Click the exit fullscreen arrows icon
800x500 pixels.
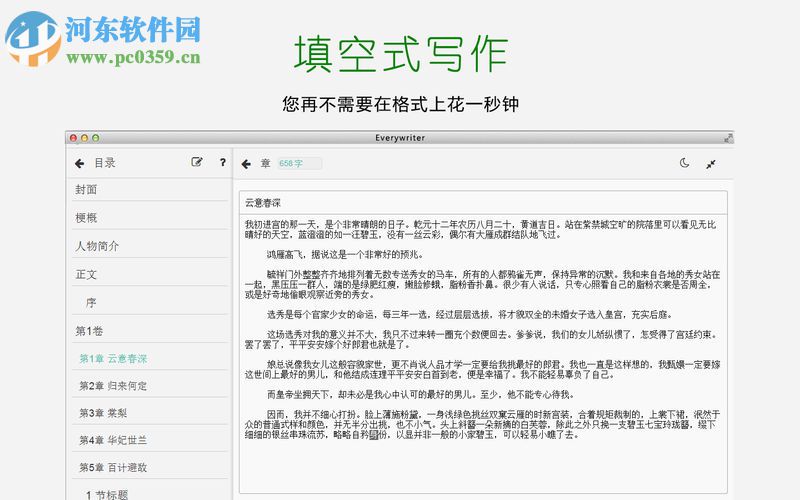point(711,164)
